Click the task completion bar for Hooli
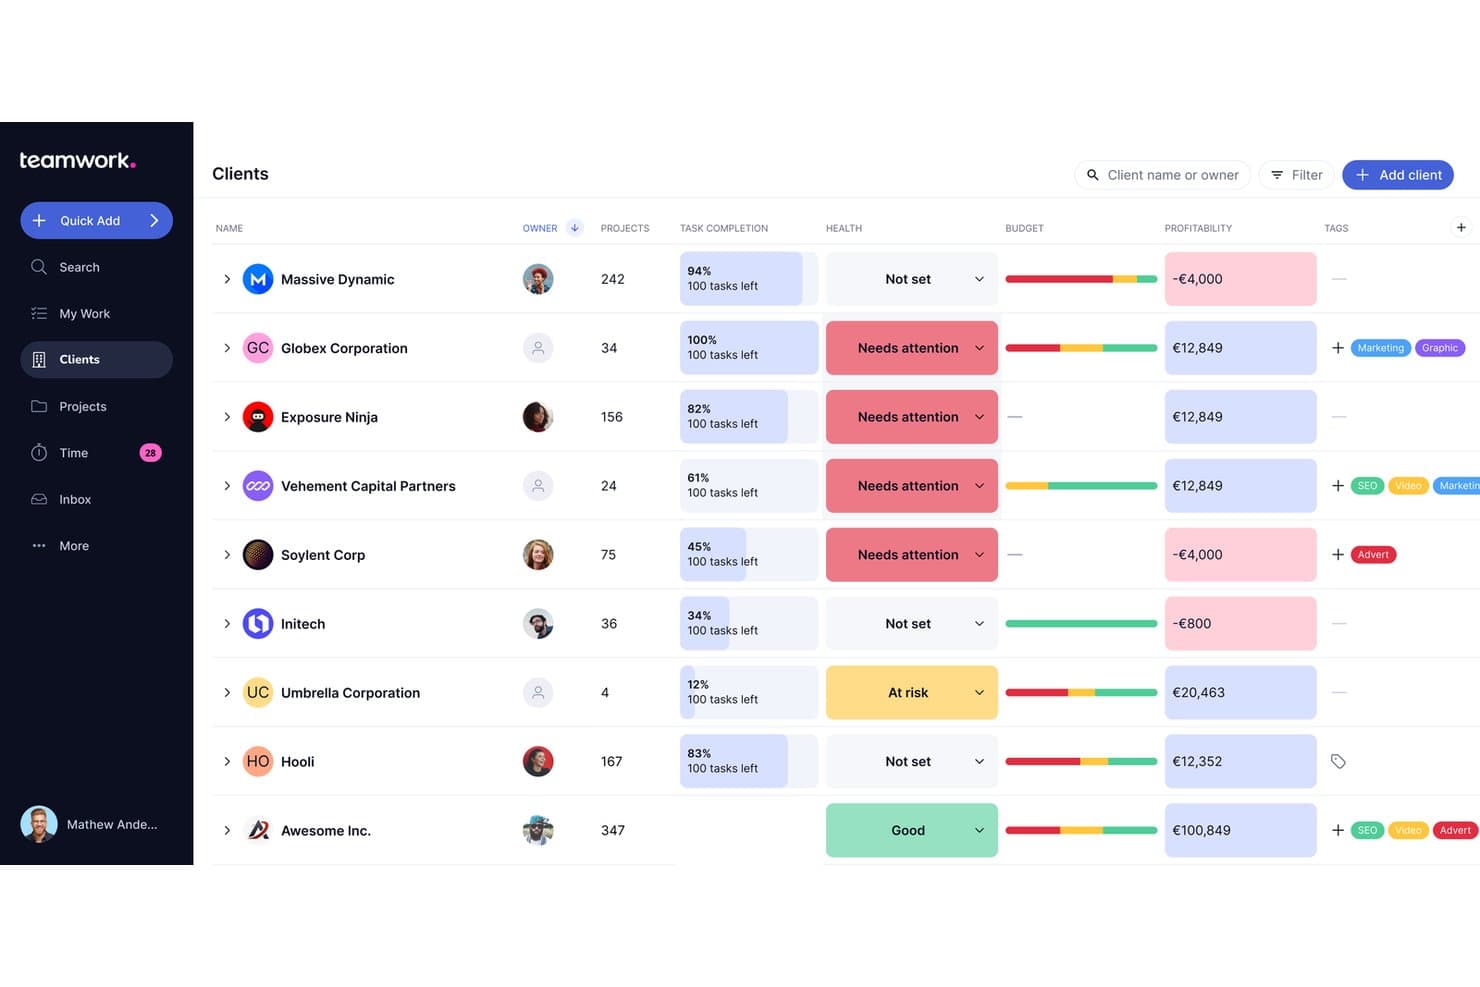 click(x=749, y=762)
